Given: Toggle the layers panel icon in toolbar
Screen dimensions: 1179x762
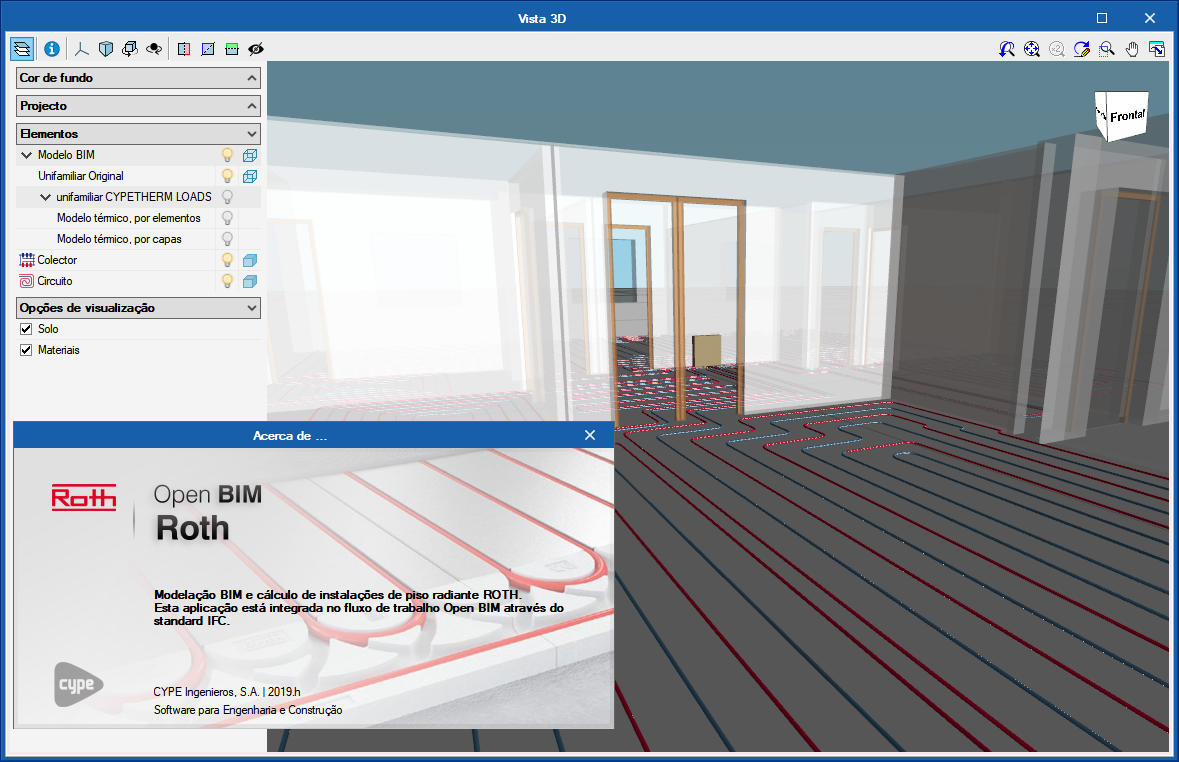Looking at the screenshot, I should pos(22,49).
